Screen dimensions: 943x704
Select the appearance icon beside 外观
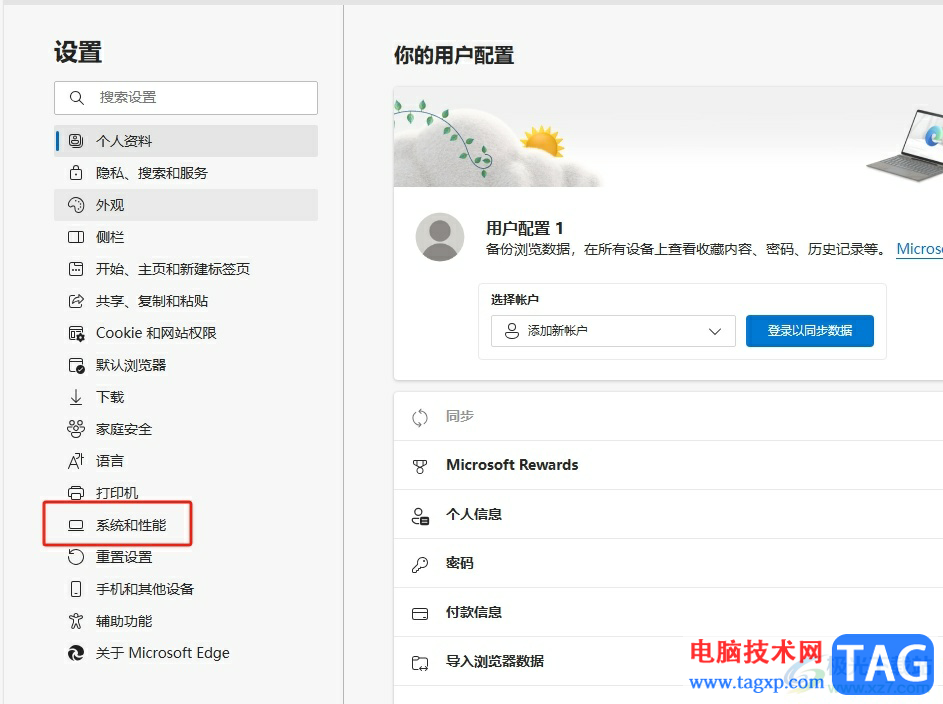pyautogui.click(x=76, y=204)
